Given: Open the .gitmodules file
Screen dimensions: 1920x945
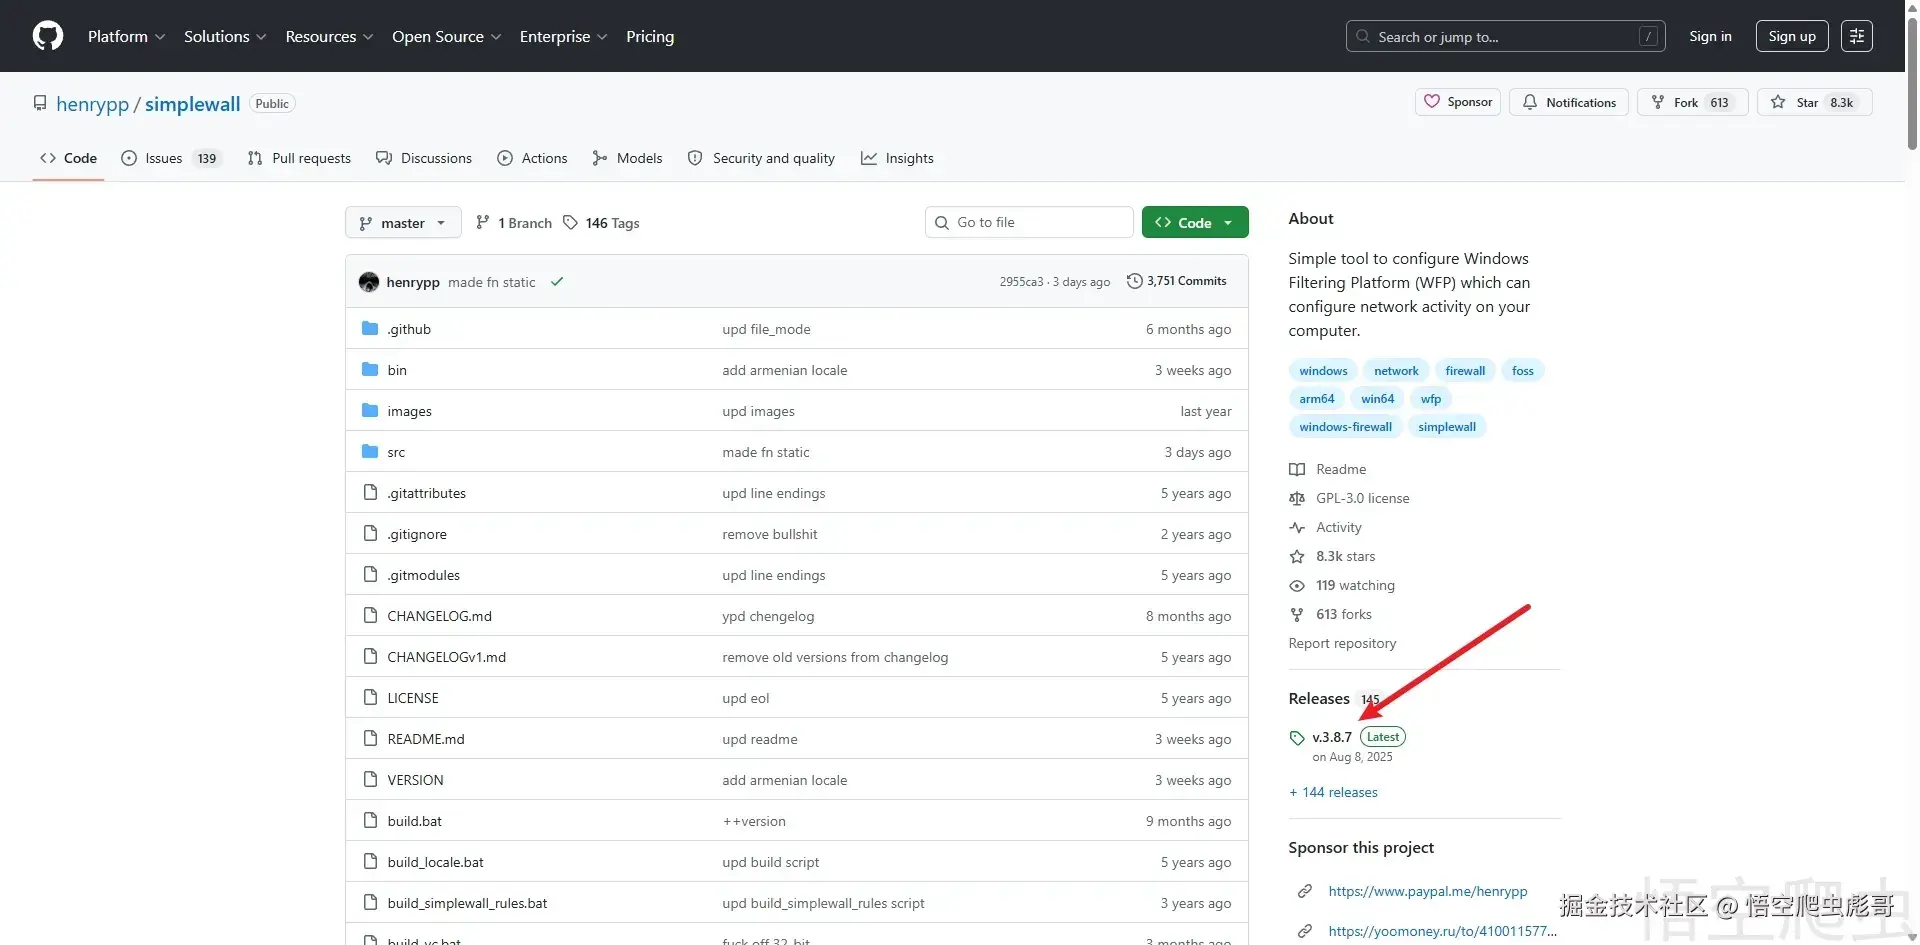Looking at the screenshot, I should (424, 575).
